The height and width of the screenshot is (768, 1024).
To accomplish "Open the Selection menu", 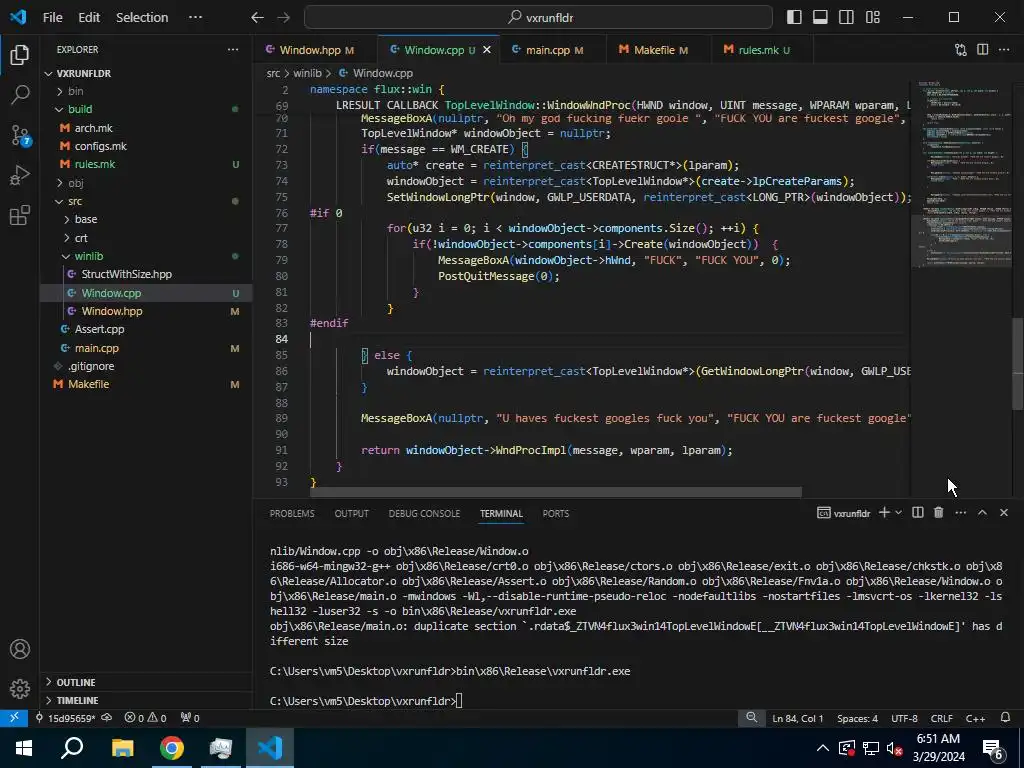I will tap(142, 18).
